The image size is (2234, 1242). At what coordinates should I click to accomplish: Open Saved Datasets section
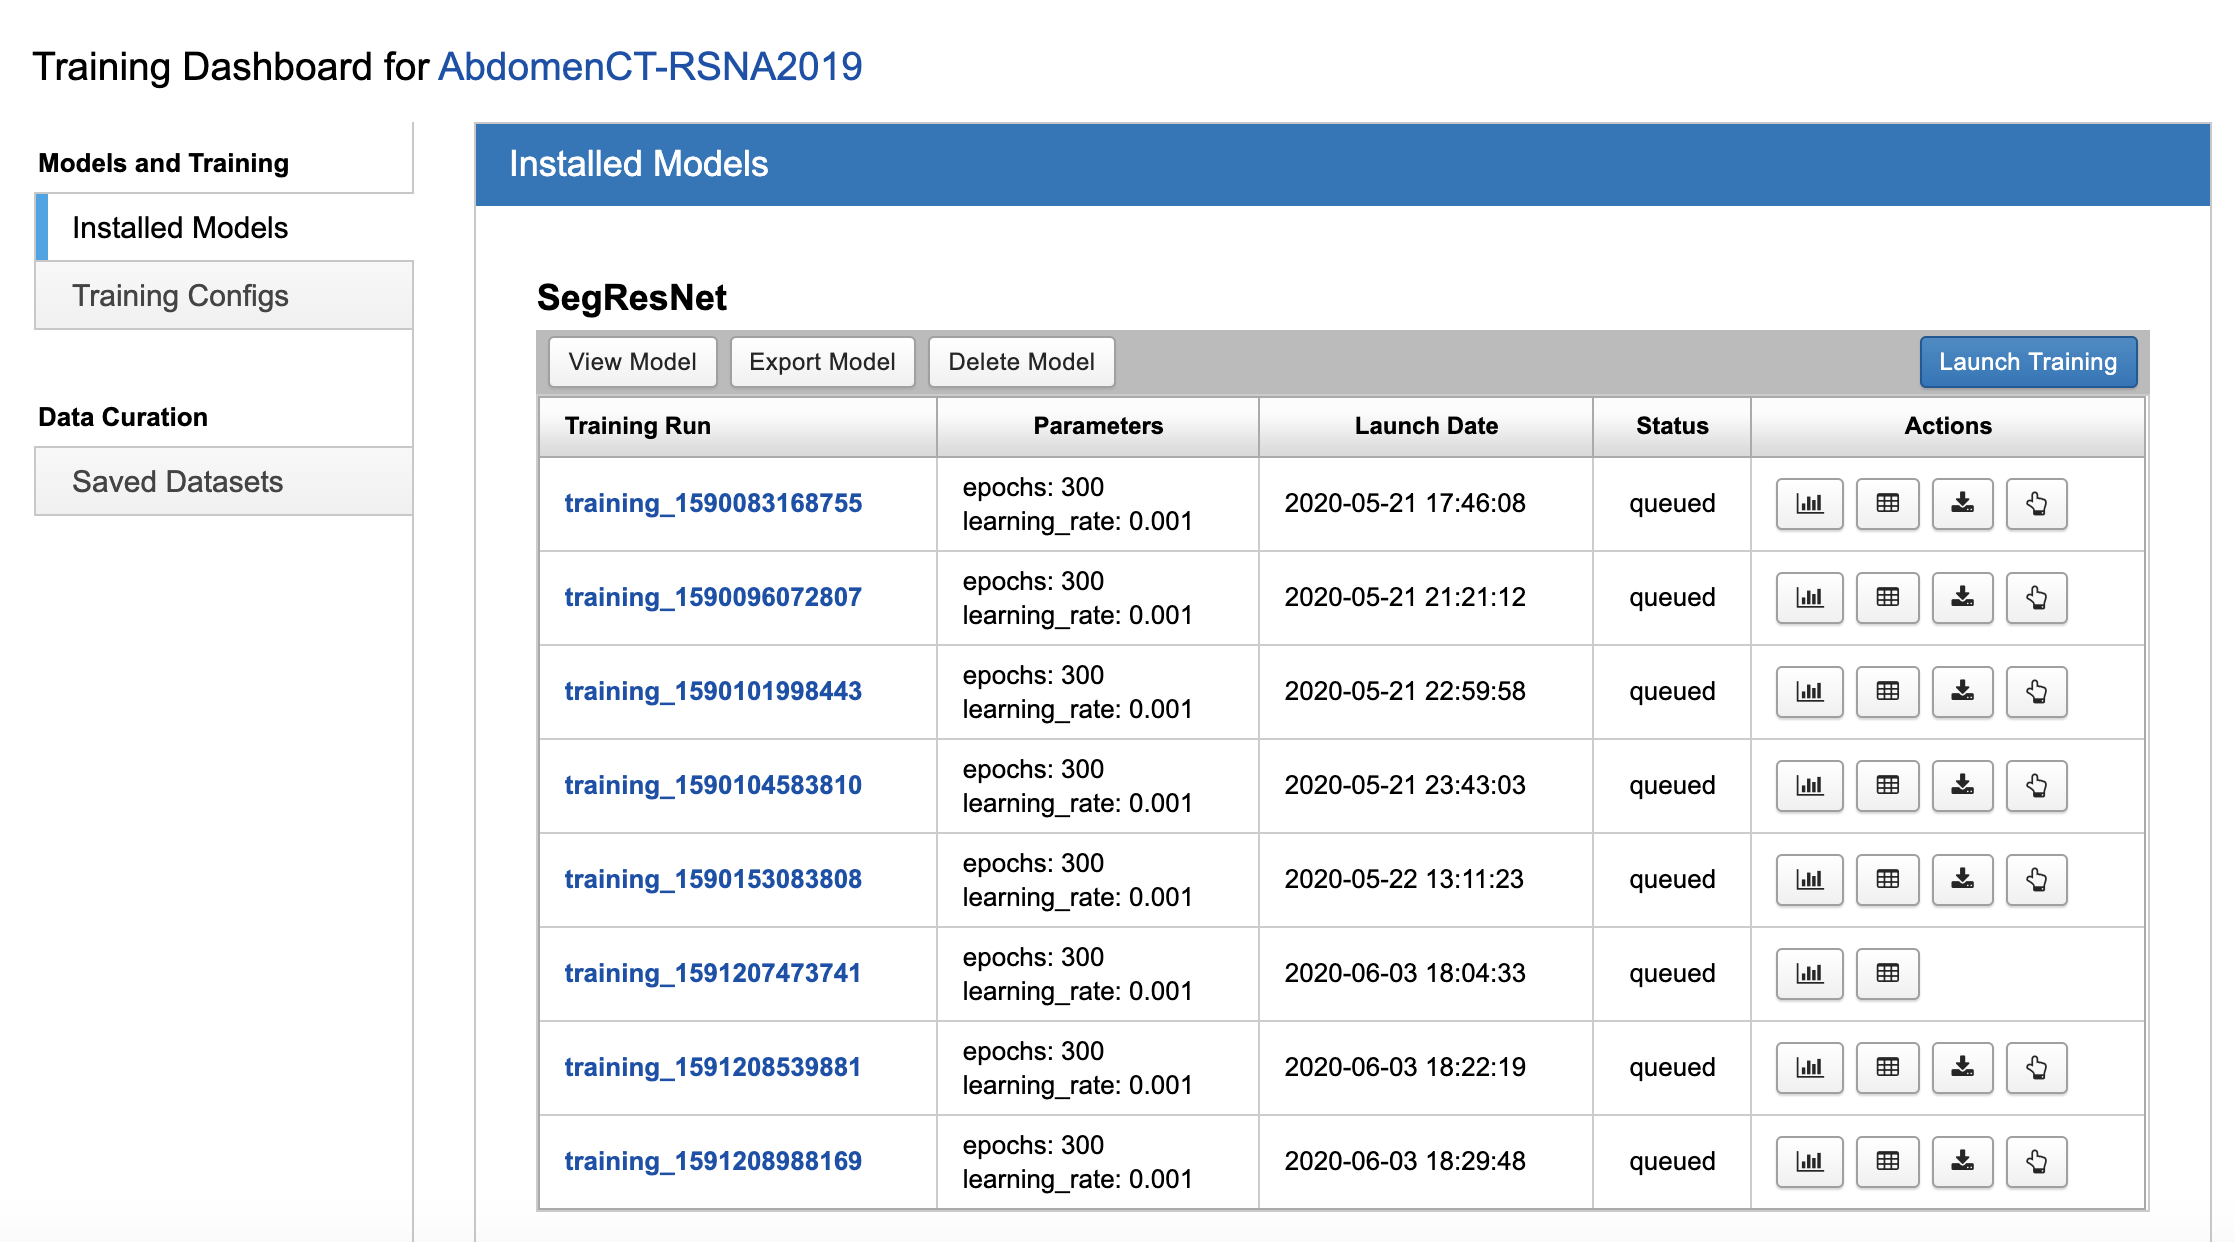(177, 481)
